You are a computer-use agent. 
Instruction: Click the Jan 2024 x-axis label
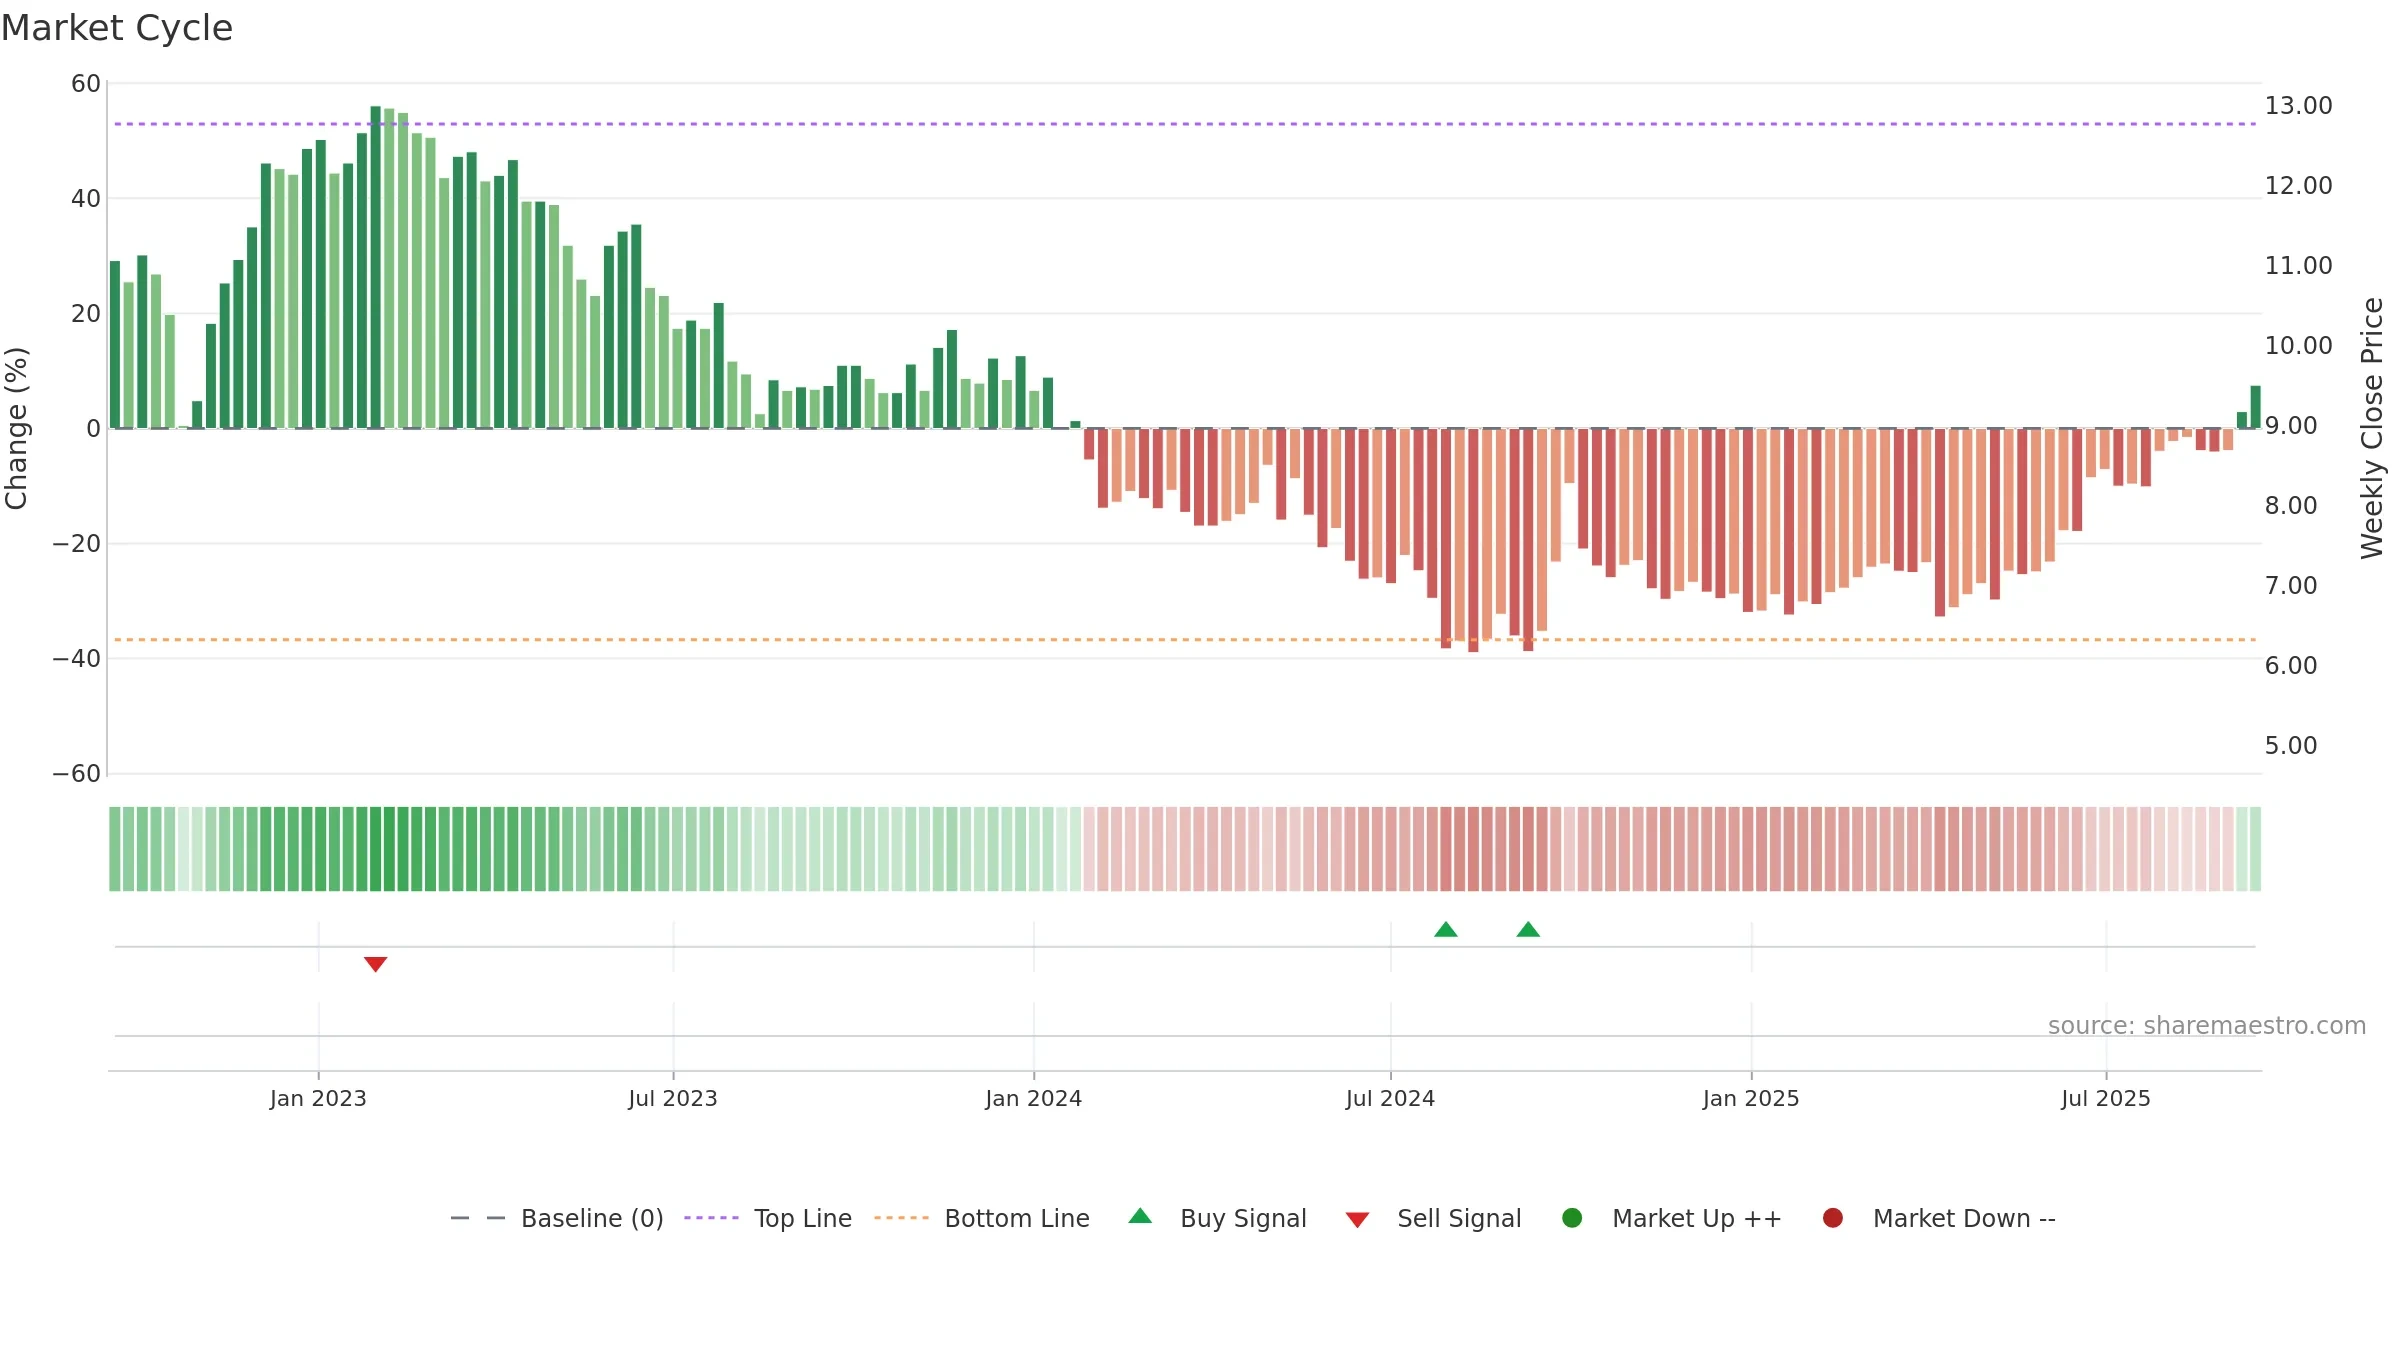pos(1033,1098)
